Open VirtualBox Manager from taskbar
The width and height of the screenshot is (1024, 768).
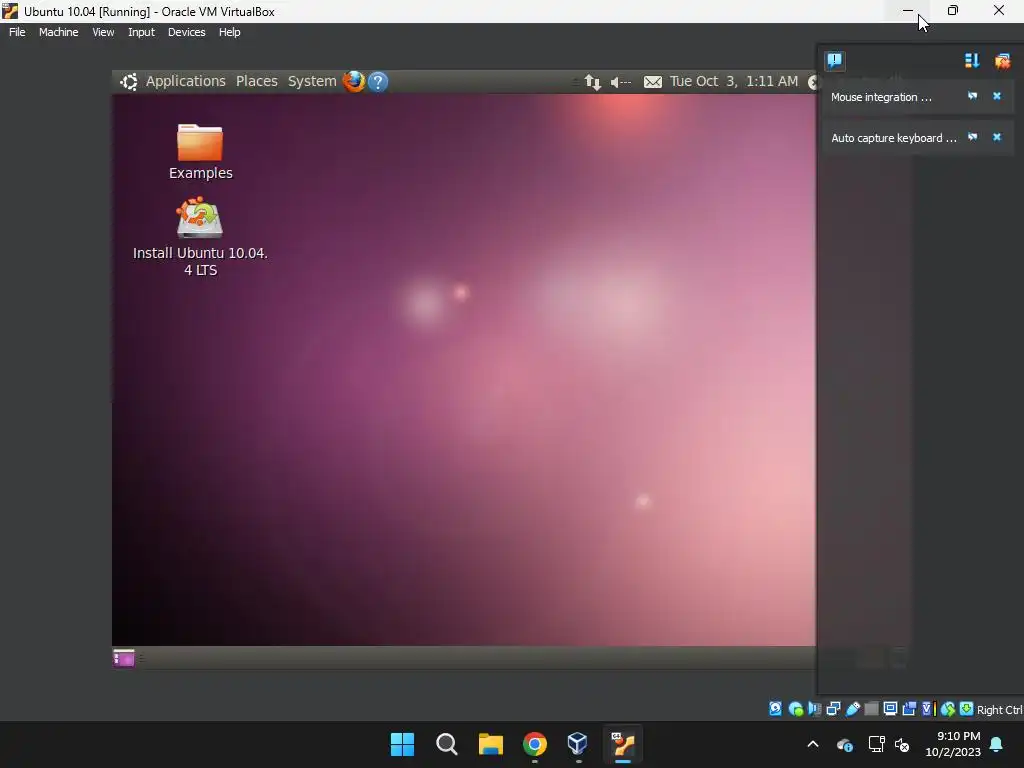(x=577, y=743)
